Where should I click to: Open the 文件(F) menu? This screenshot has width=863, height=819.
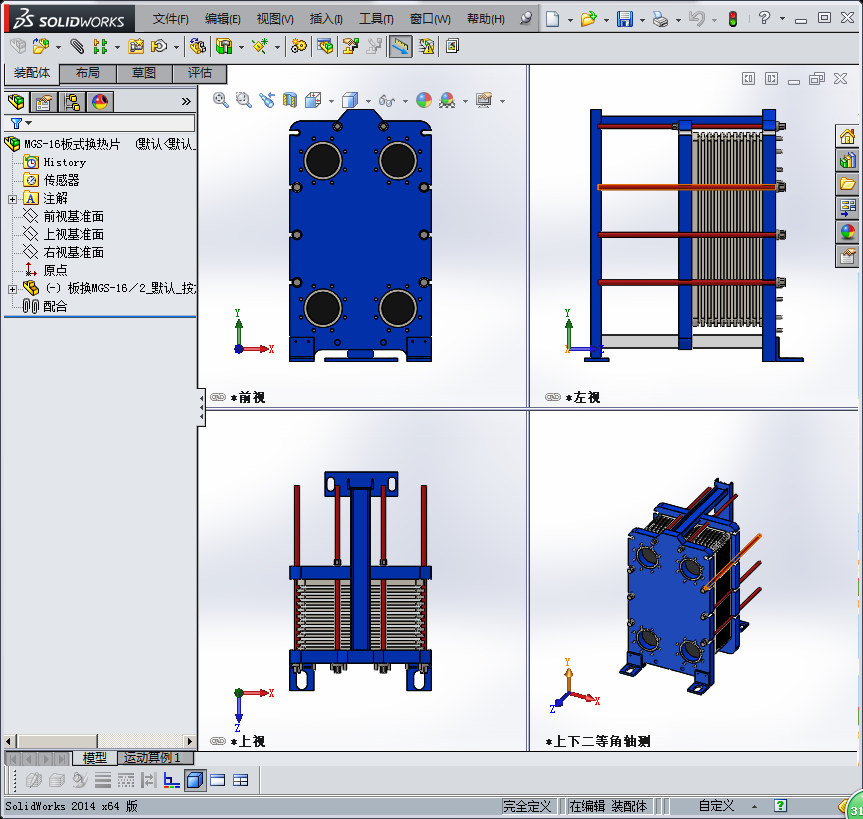pyautogui.click(x=170, y=19)
